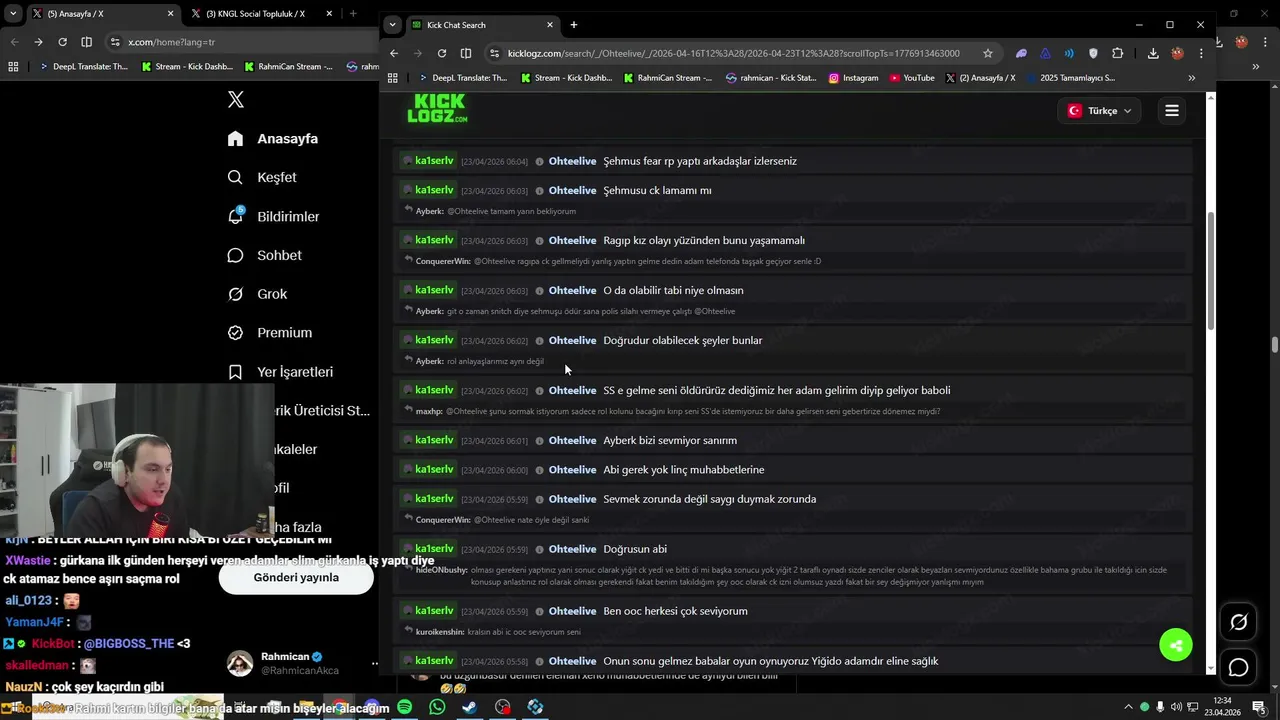This screenshot has height=720, width=1280.
Task: Click the microphone tray icon
Action: [x=1160, y=707]
